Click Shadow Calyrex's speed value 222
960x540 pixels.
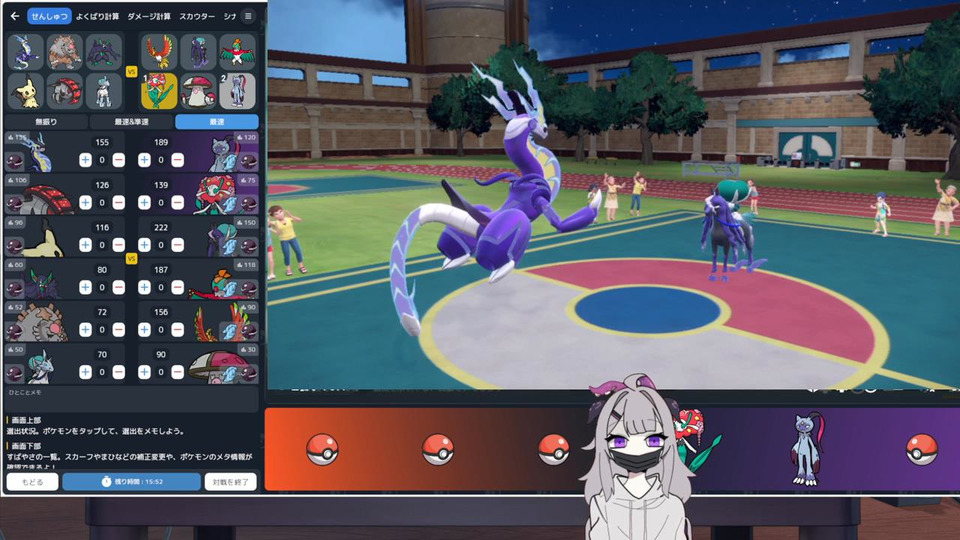(x=161, y=227)
